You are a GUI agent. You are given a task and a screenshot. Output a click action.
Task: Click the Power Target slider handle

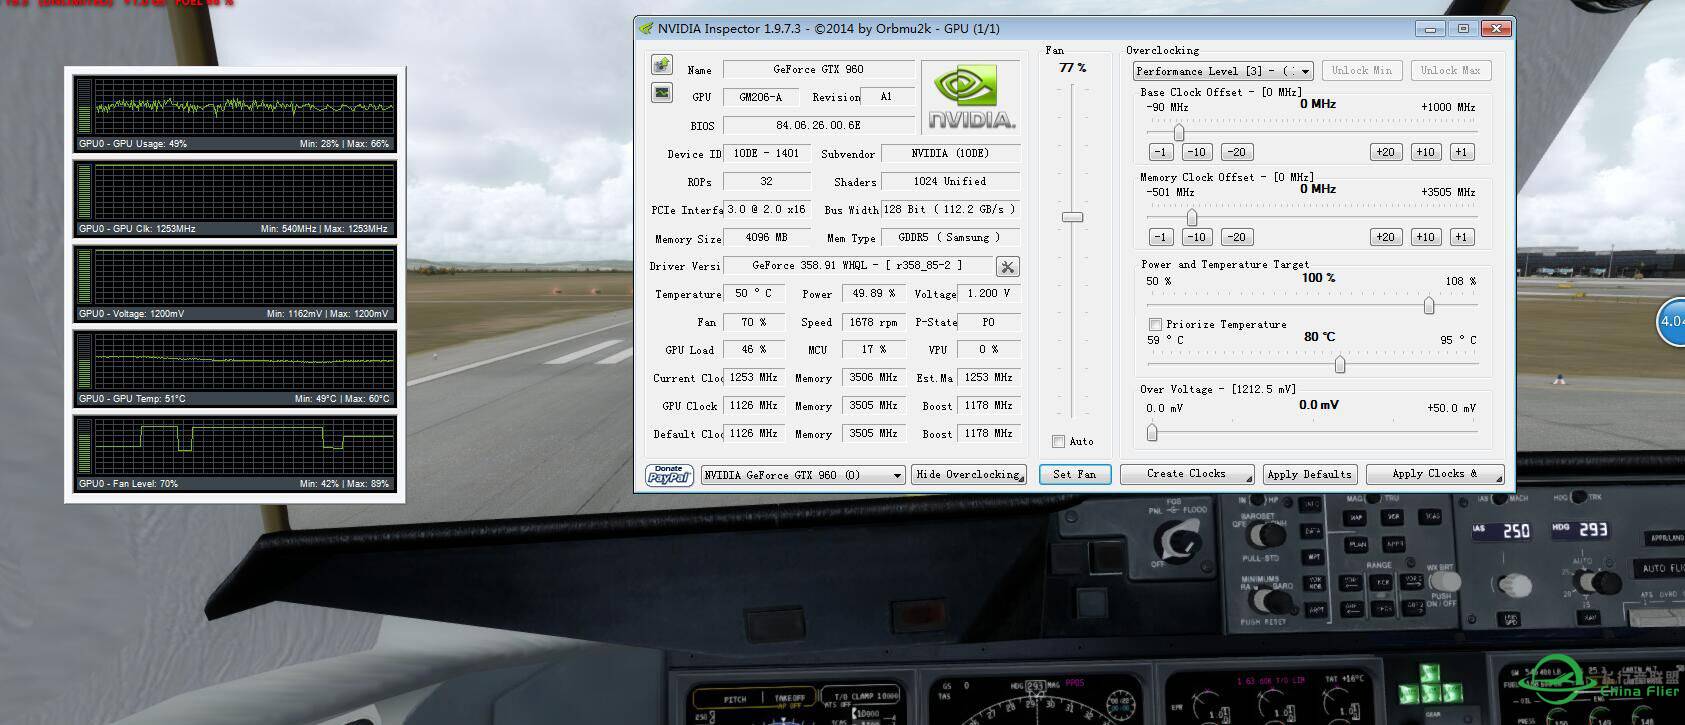(1429, 305)
